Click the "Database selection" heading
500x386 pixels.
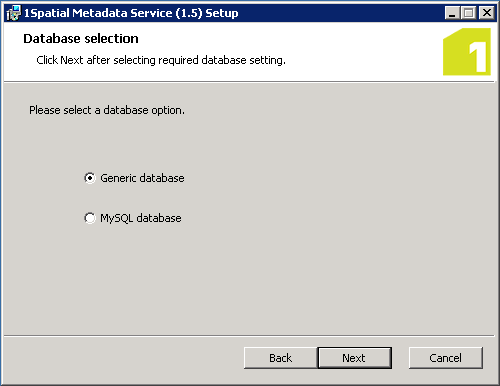[81, 39]
